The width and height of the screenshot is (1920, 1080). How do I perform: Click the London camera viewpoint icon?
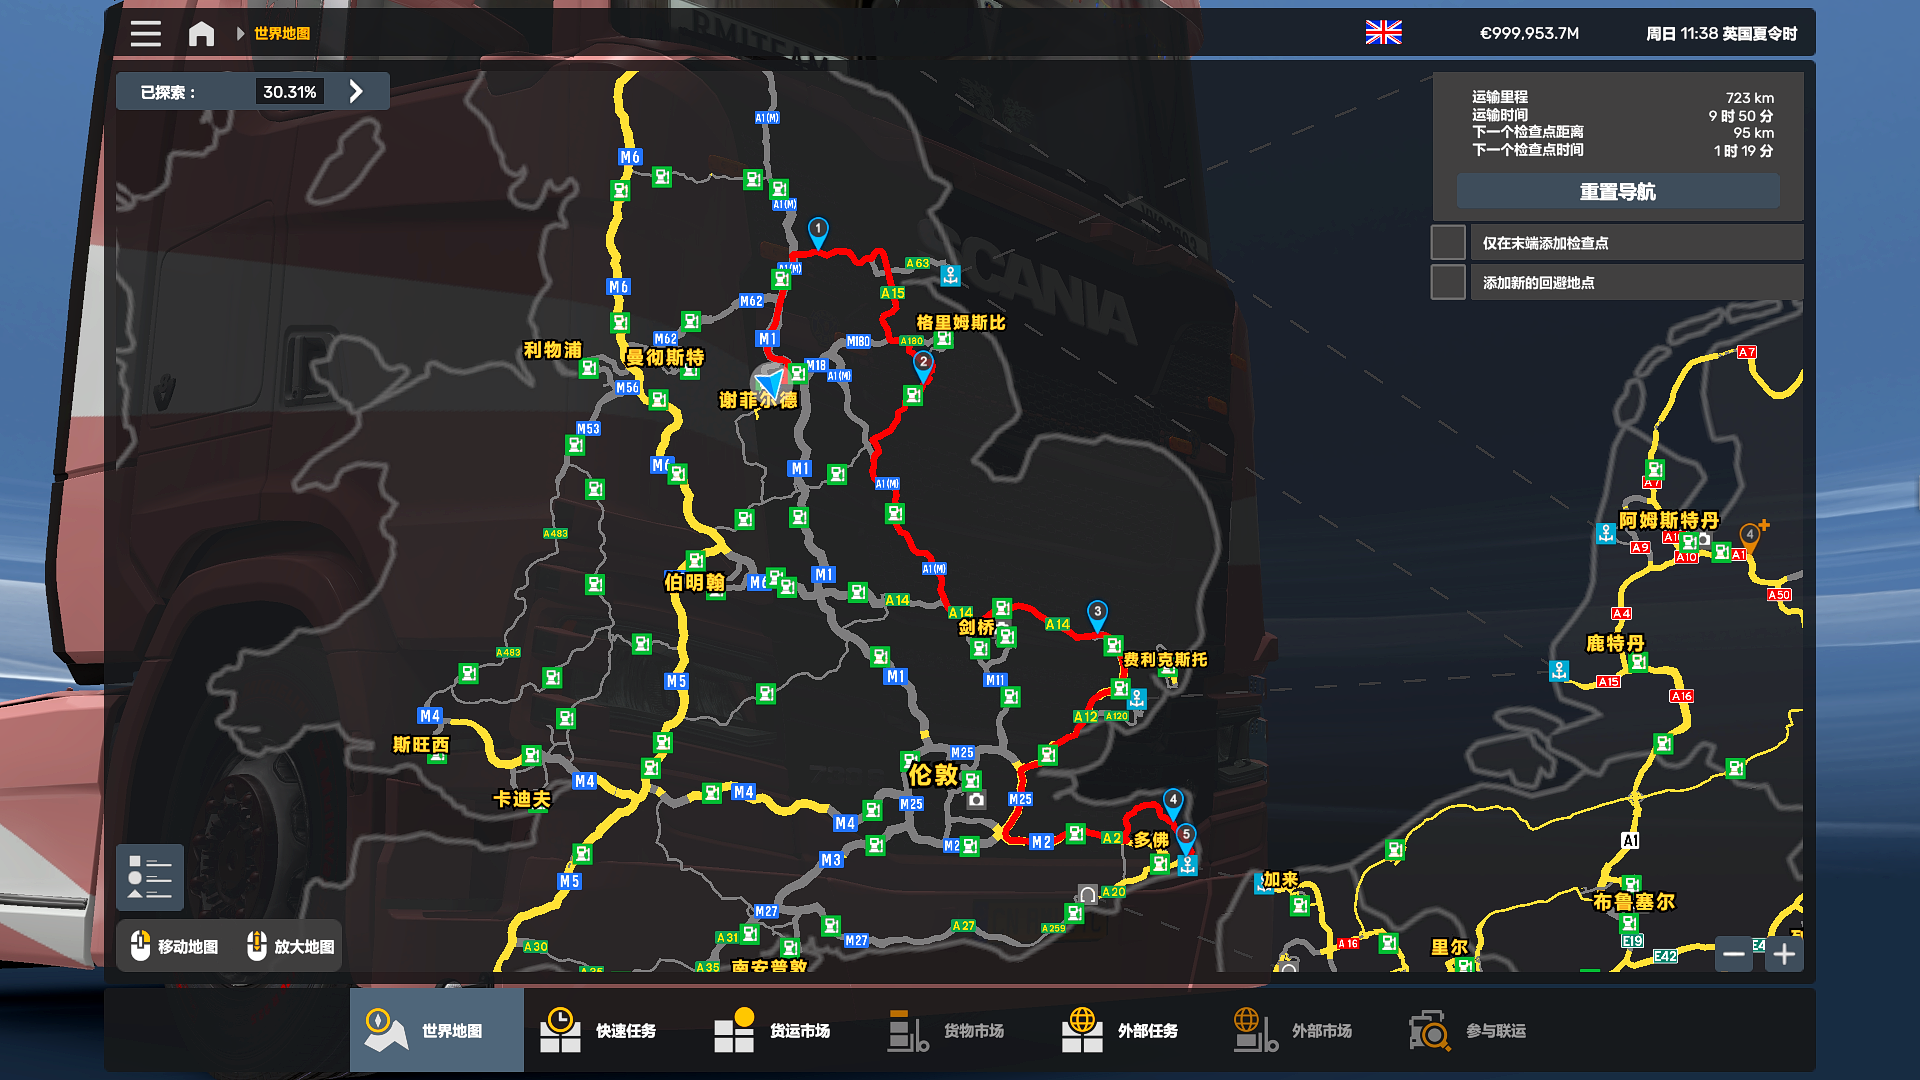coord(977,800)
